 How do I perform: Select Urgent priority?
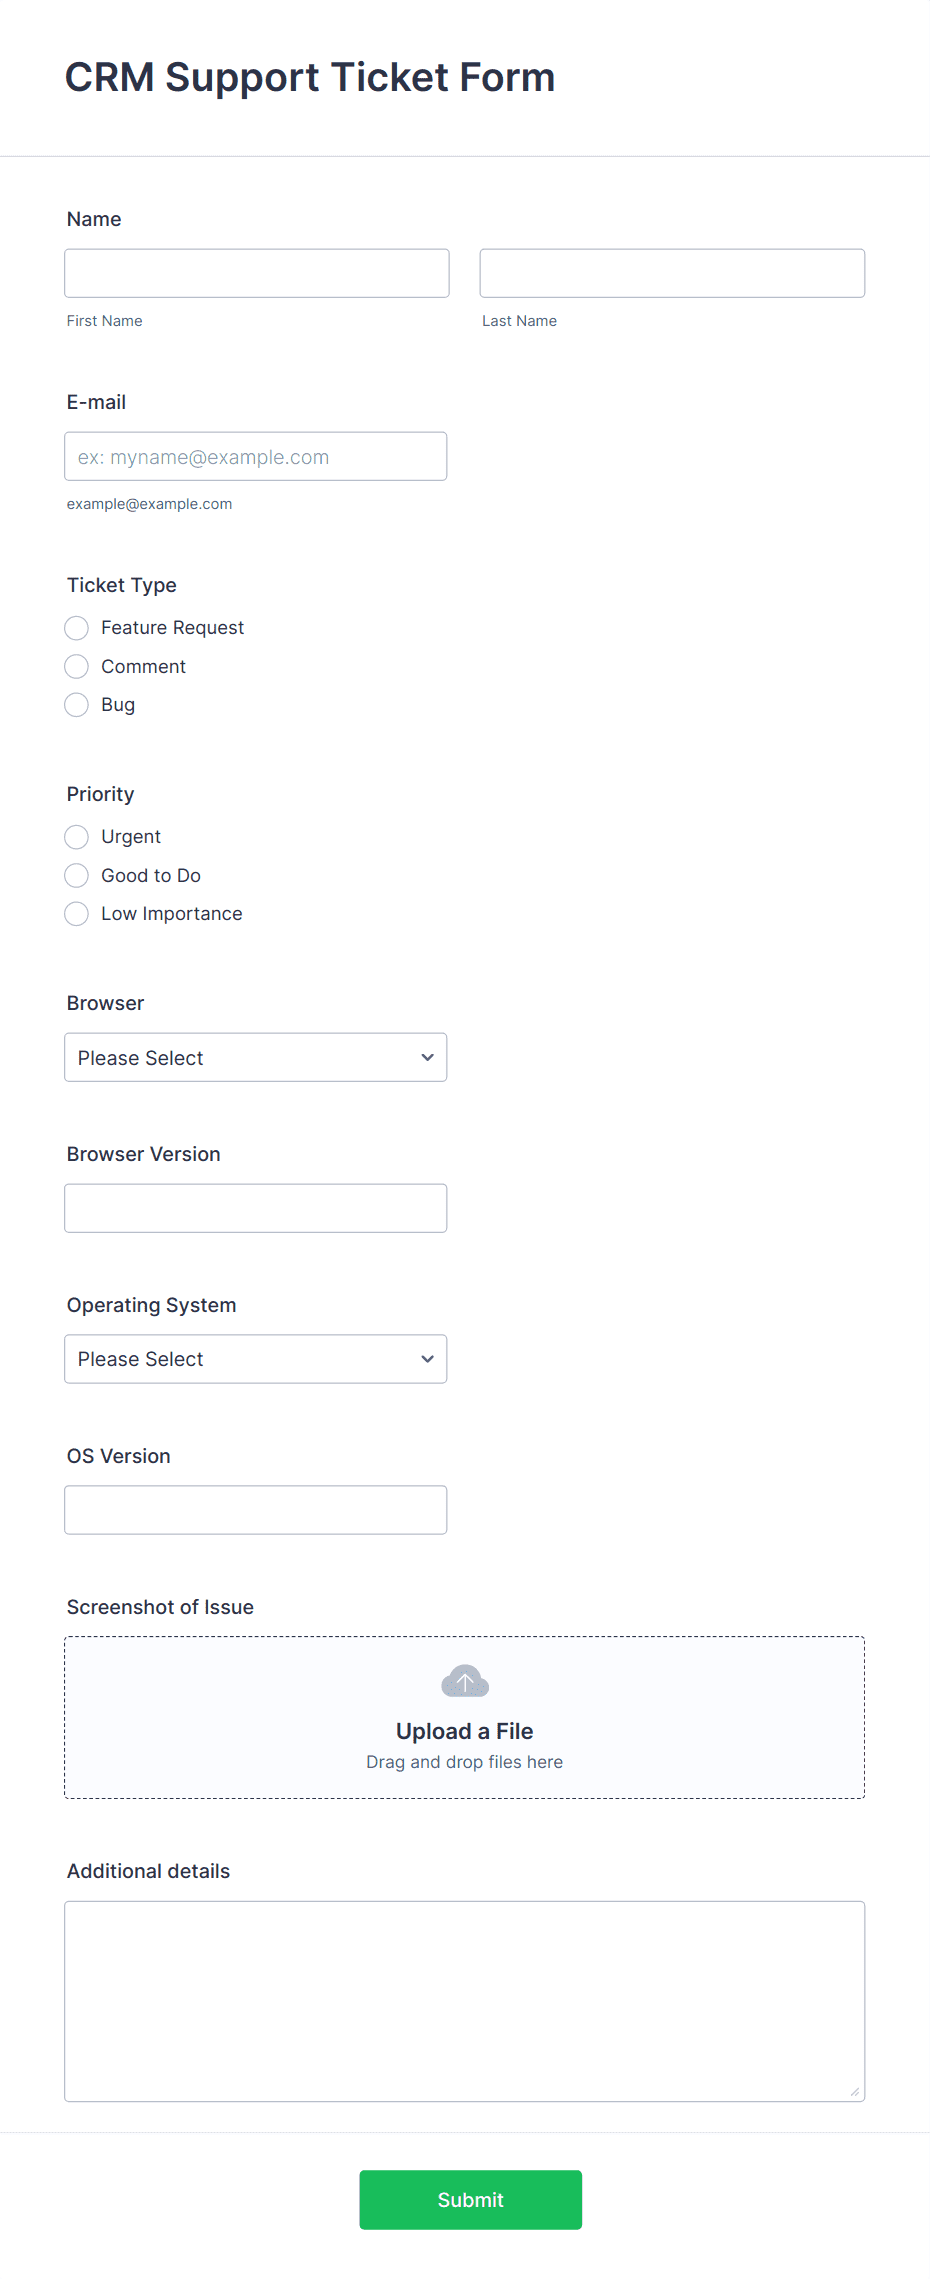76,837
